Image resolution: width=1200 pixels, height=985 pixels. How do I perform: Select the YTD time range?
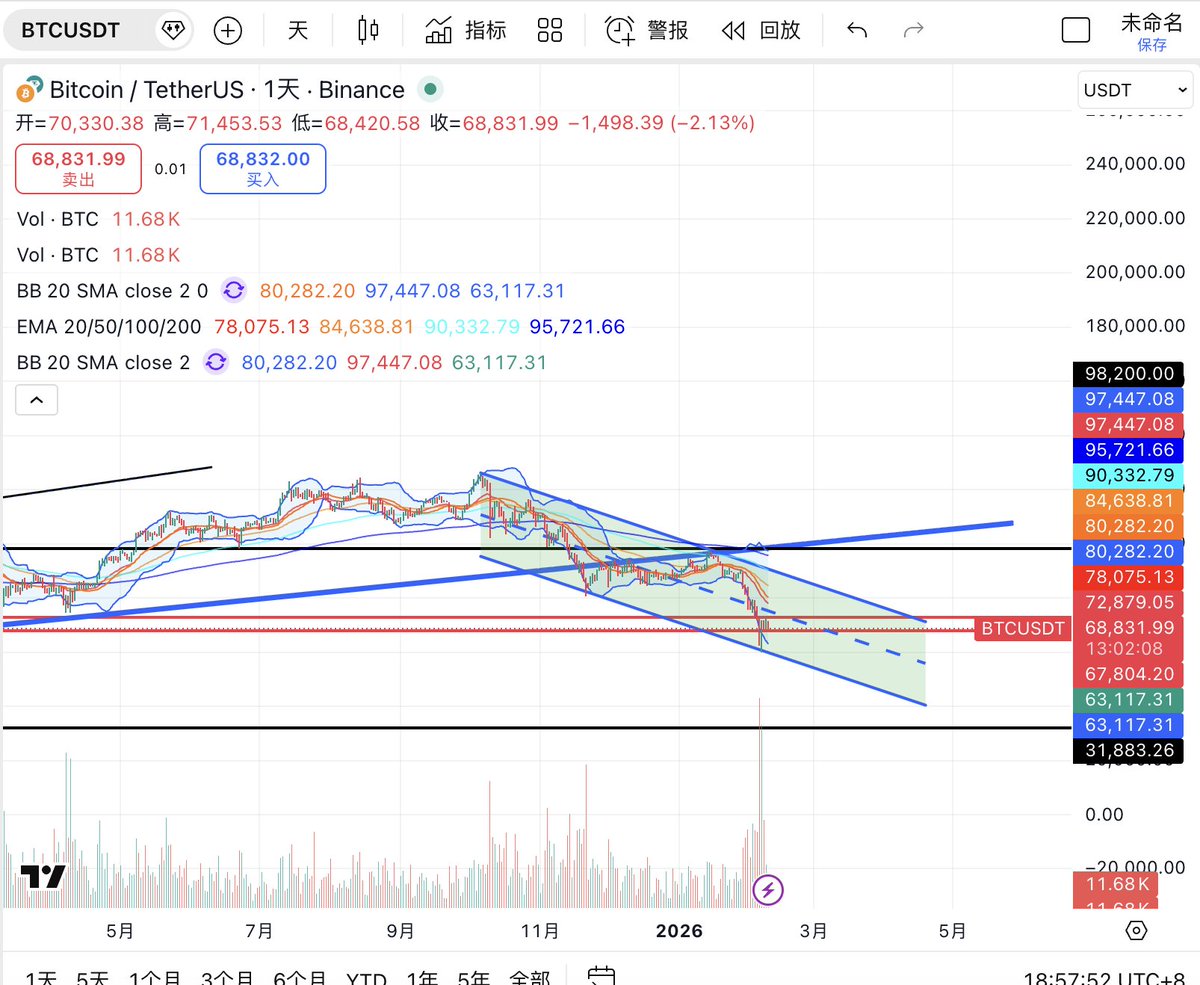tap(368, 979)
